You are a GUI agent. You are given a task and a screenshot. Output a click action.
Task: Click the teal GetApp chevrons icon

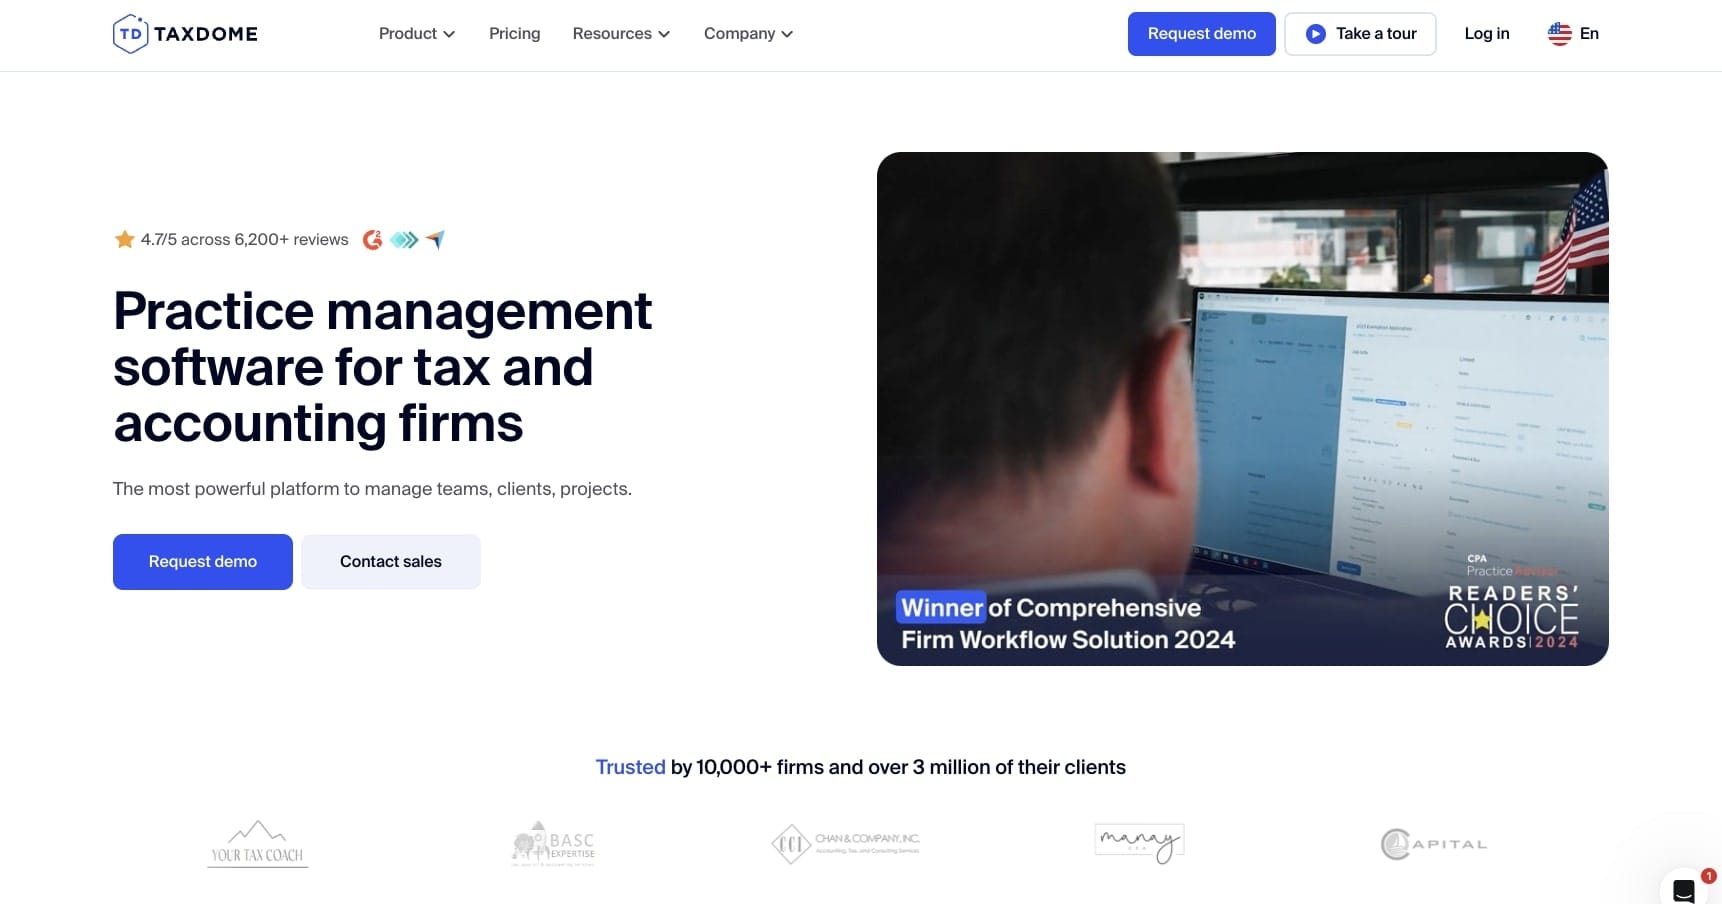coord(404,240)
